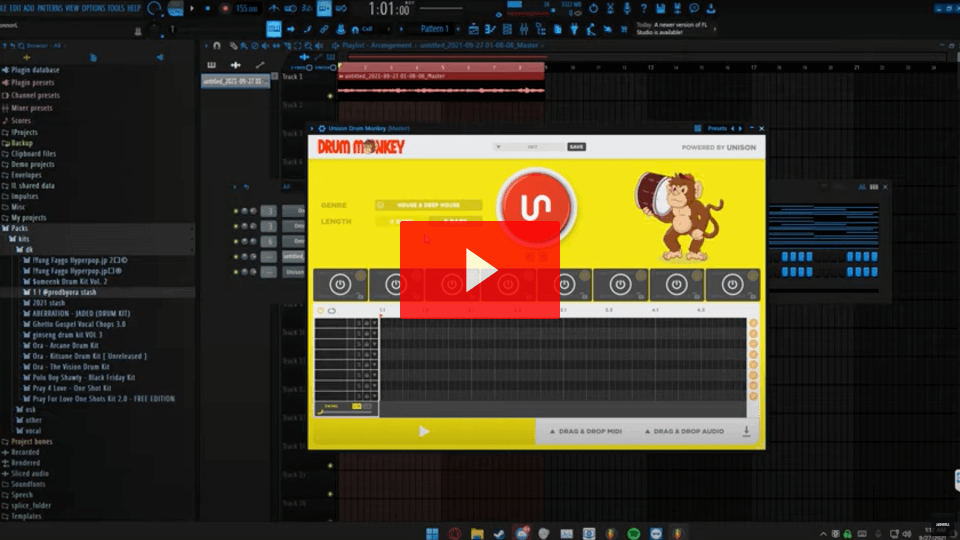Open File Explorer from the taskbar

point(477,533)
